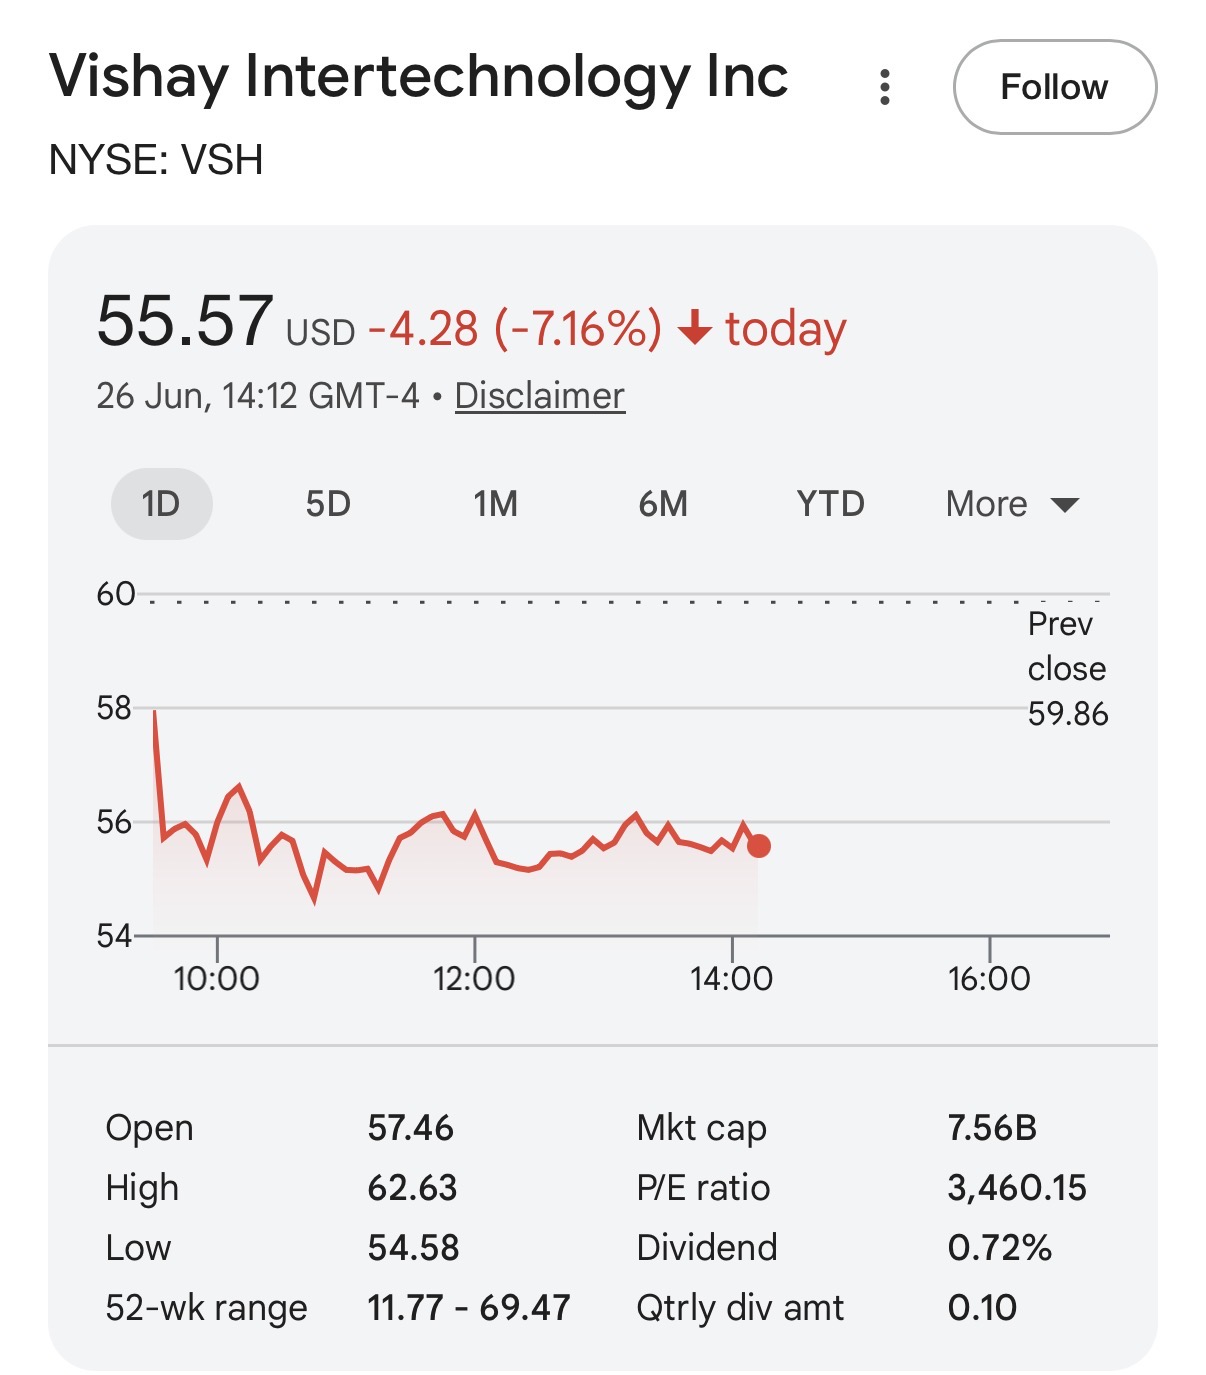1206x1375 pixels.
Task: Select the YTD chart range
Action: [830, 504]
